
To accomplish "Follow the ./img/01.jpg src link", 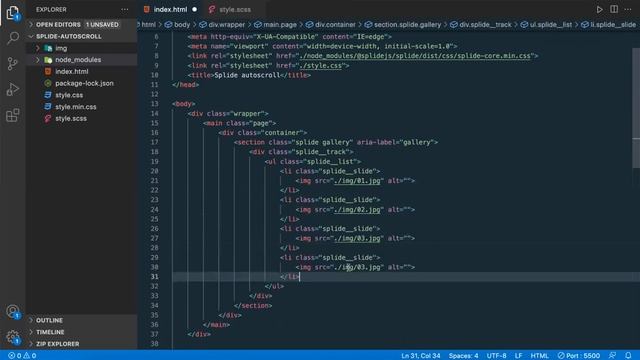I will [x=358, y=181].
